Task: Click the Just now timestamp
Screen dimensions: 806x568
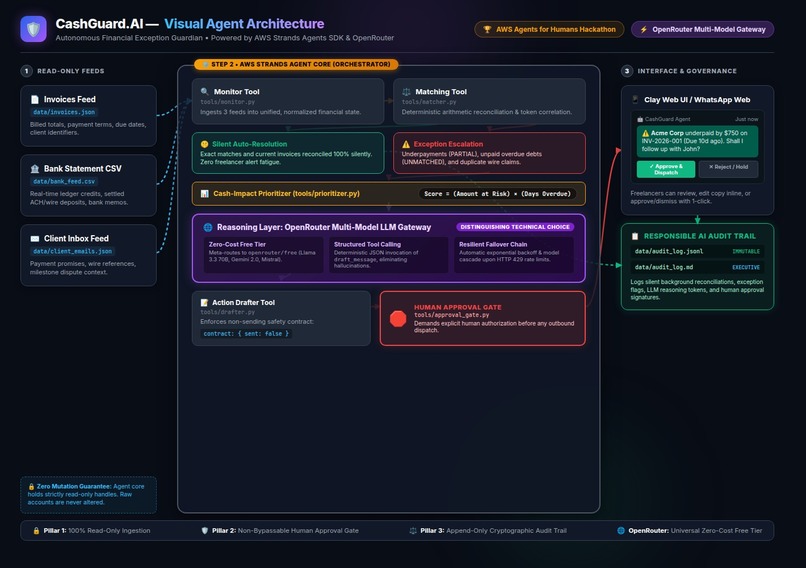Action: 746,119
